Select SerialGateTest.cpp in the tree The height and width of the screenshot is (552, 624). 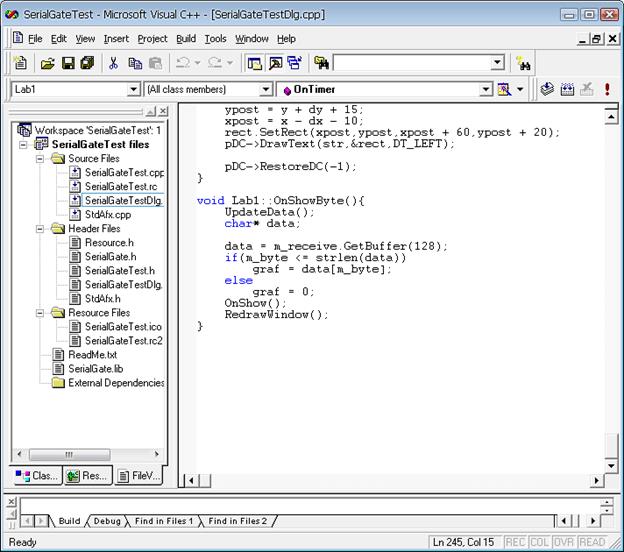[x=124, y=173]
